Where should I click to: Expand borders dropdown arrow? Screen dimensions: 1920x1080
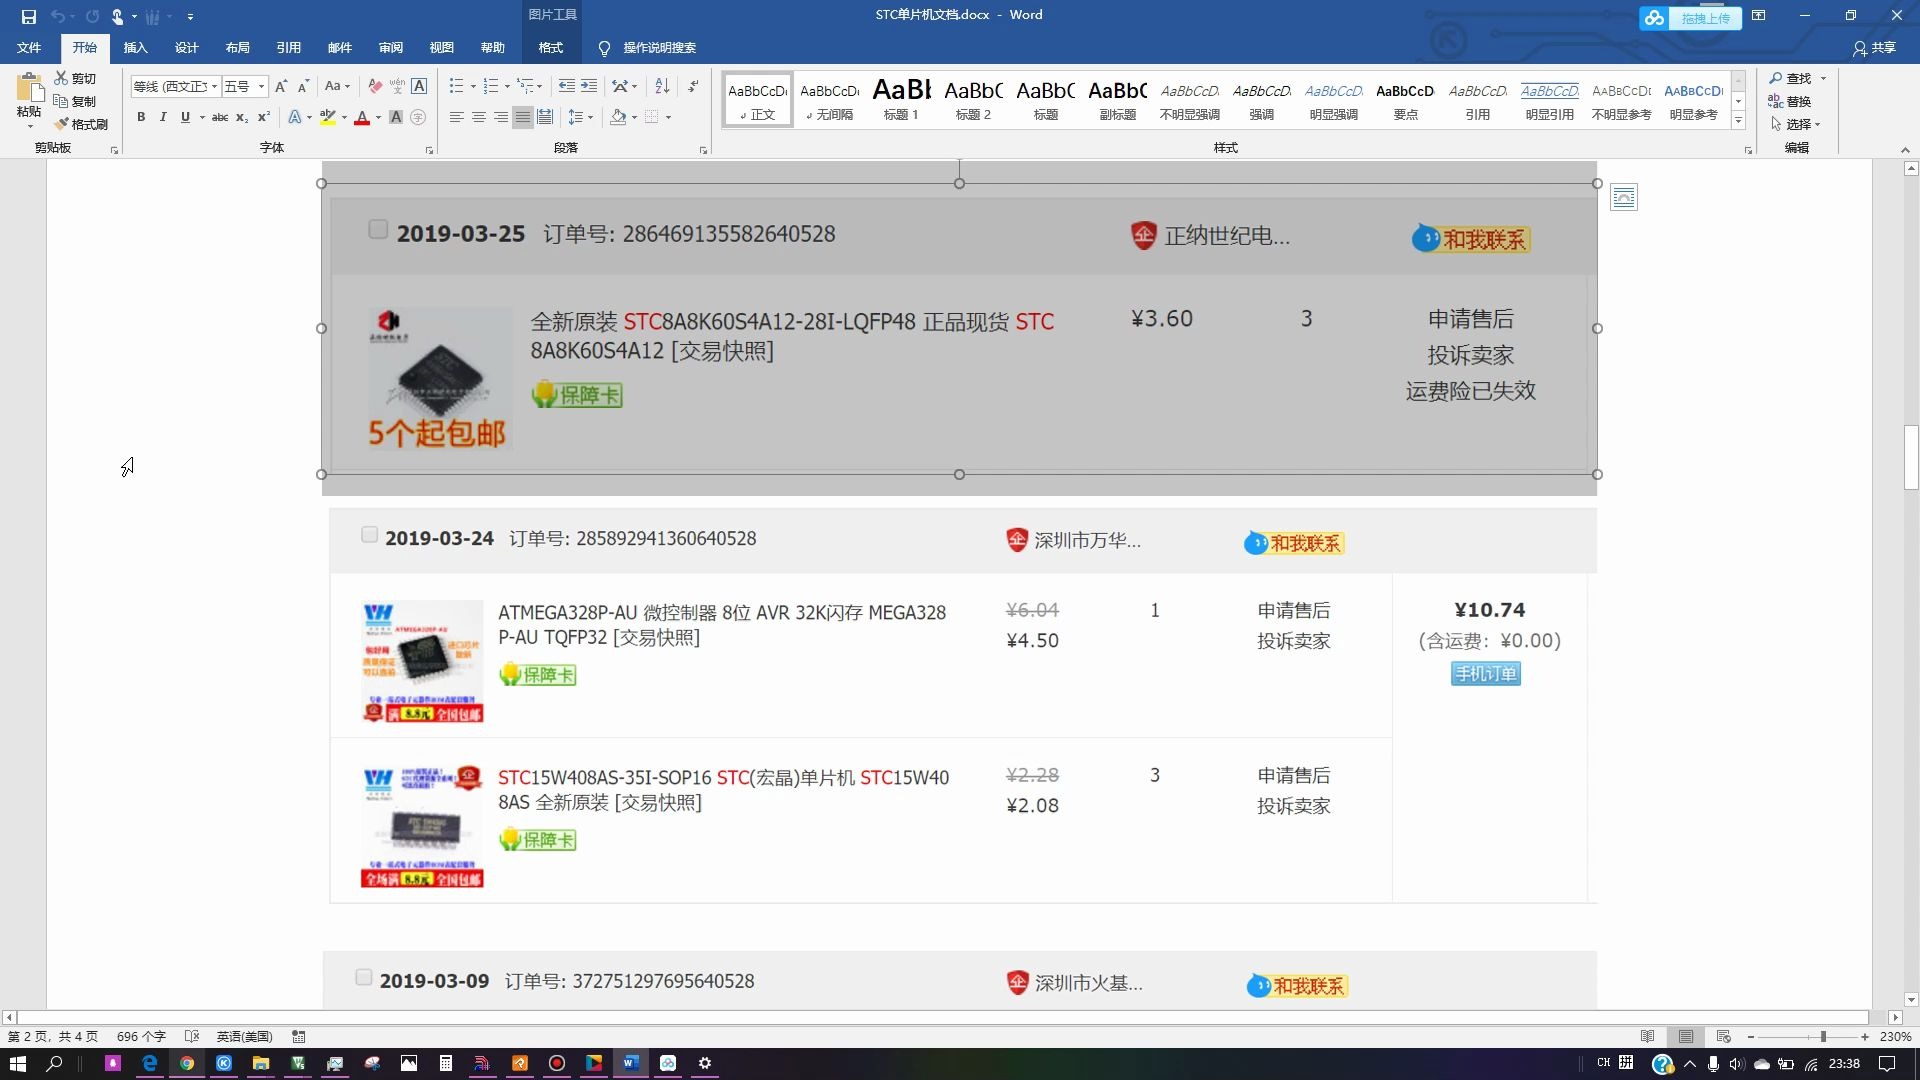668,118
